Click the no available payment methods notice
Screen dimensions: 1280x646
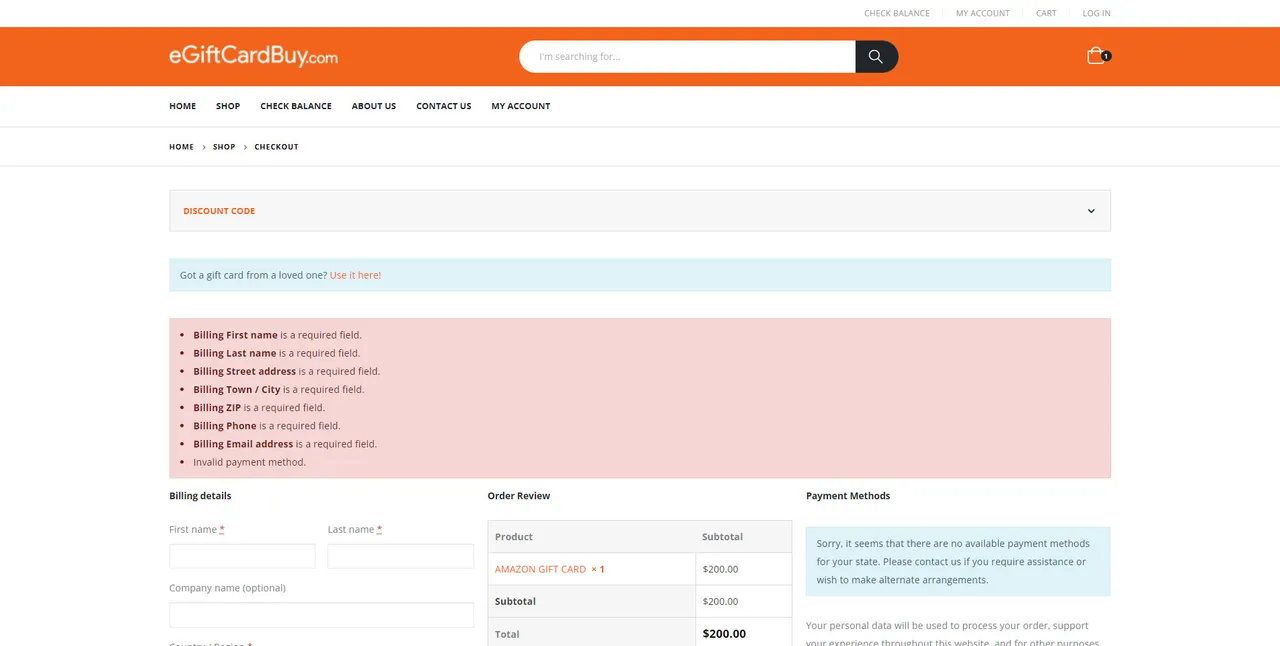(958, 562)
